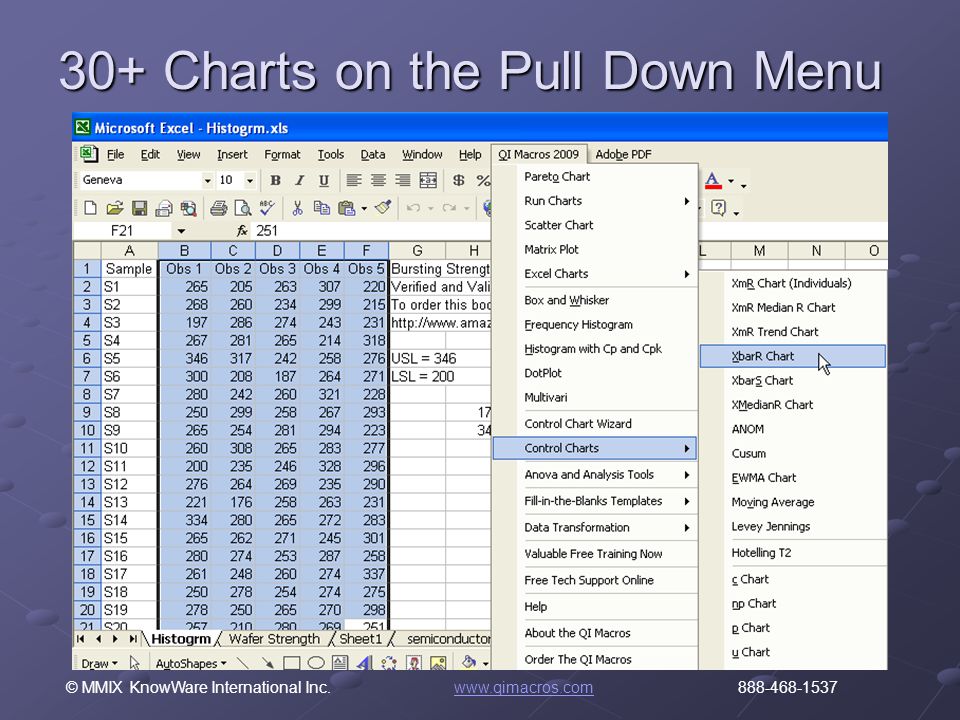Viewport: 960px width, 720px height.
Task: Select the Oval drawing tool
Action: pyautogui.click(x=315, y=663)
